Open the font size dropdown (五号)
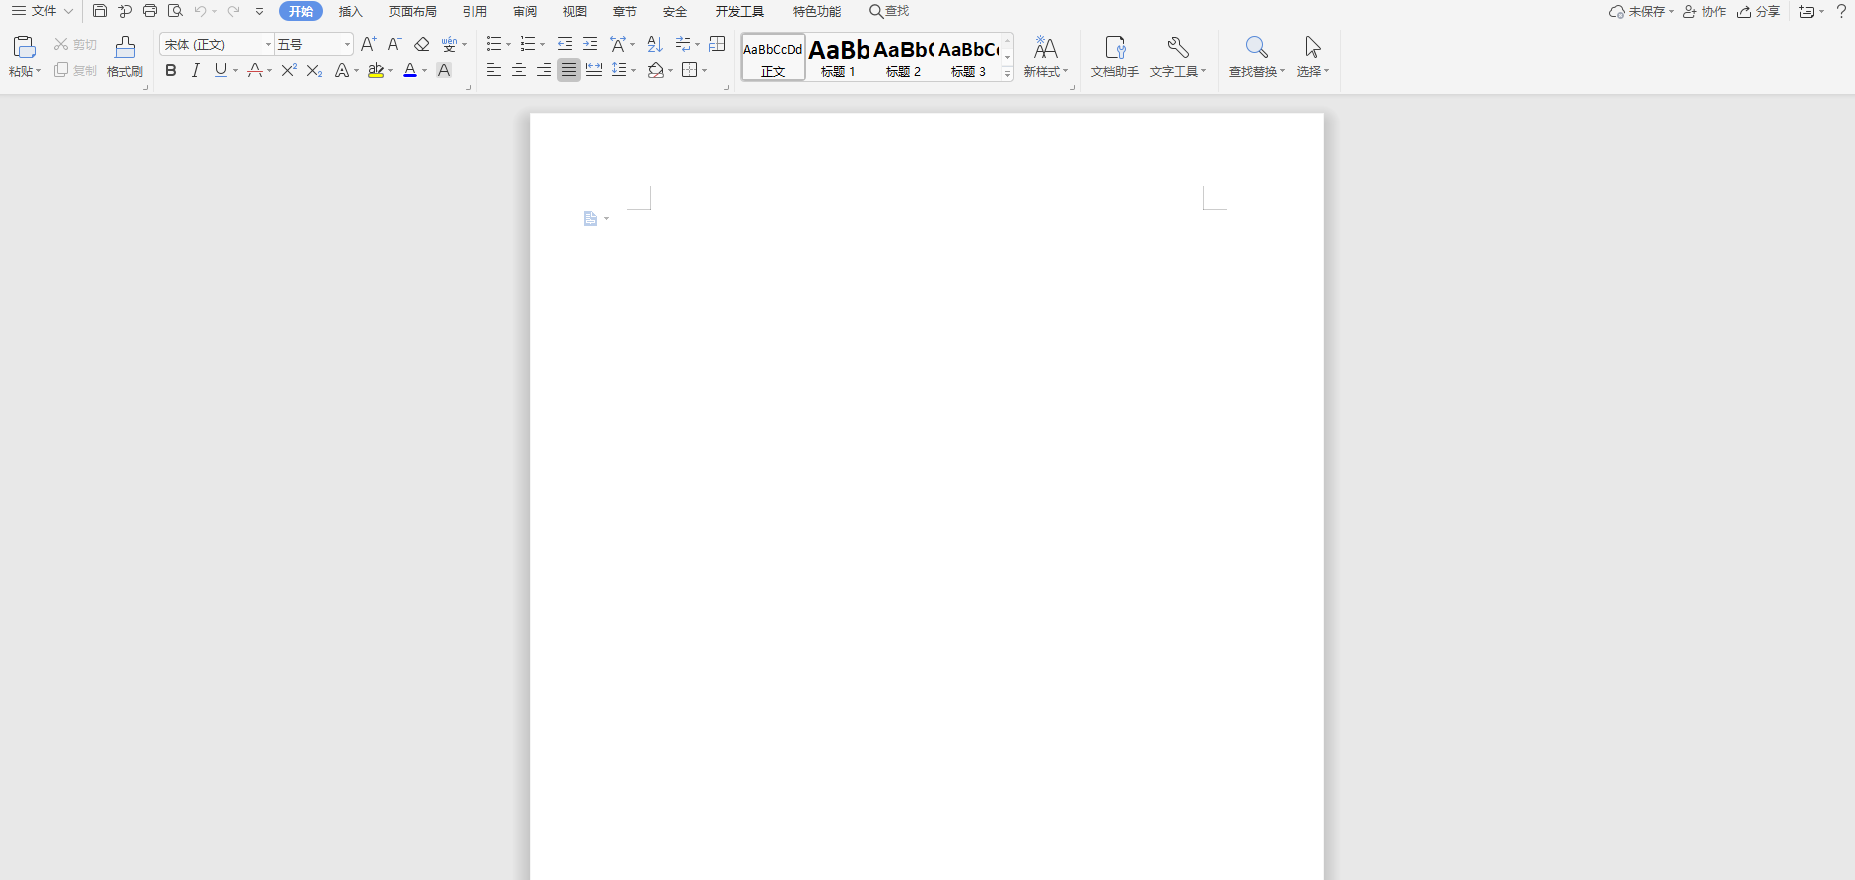 [x=347, y=44]
